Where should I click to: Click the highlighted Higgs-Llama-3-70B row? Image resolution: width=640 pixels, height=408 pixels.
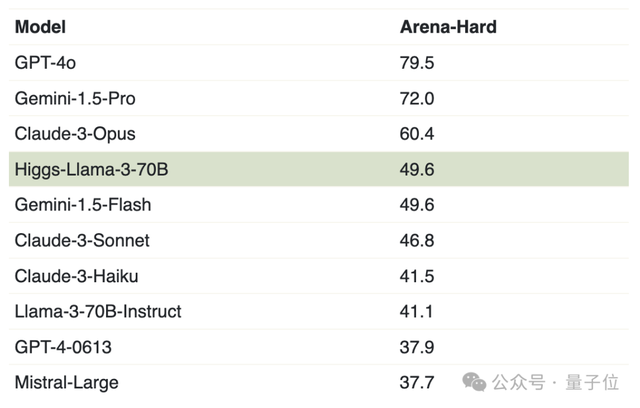(x=319, y=169)
